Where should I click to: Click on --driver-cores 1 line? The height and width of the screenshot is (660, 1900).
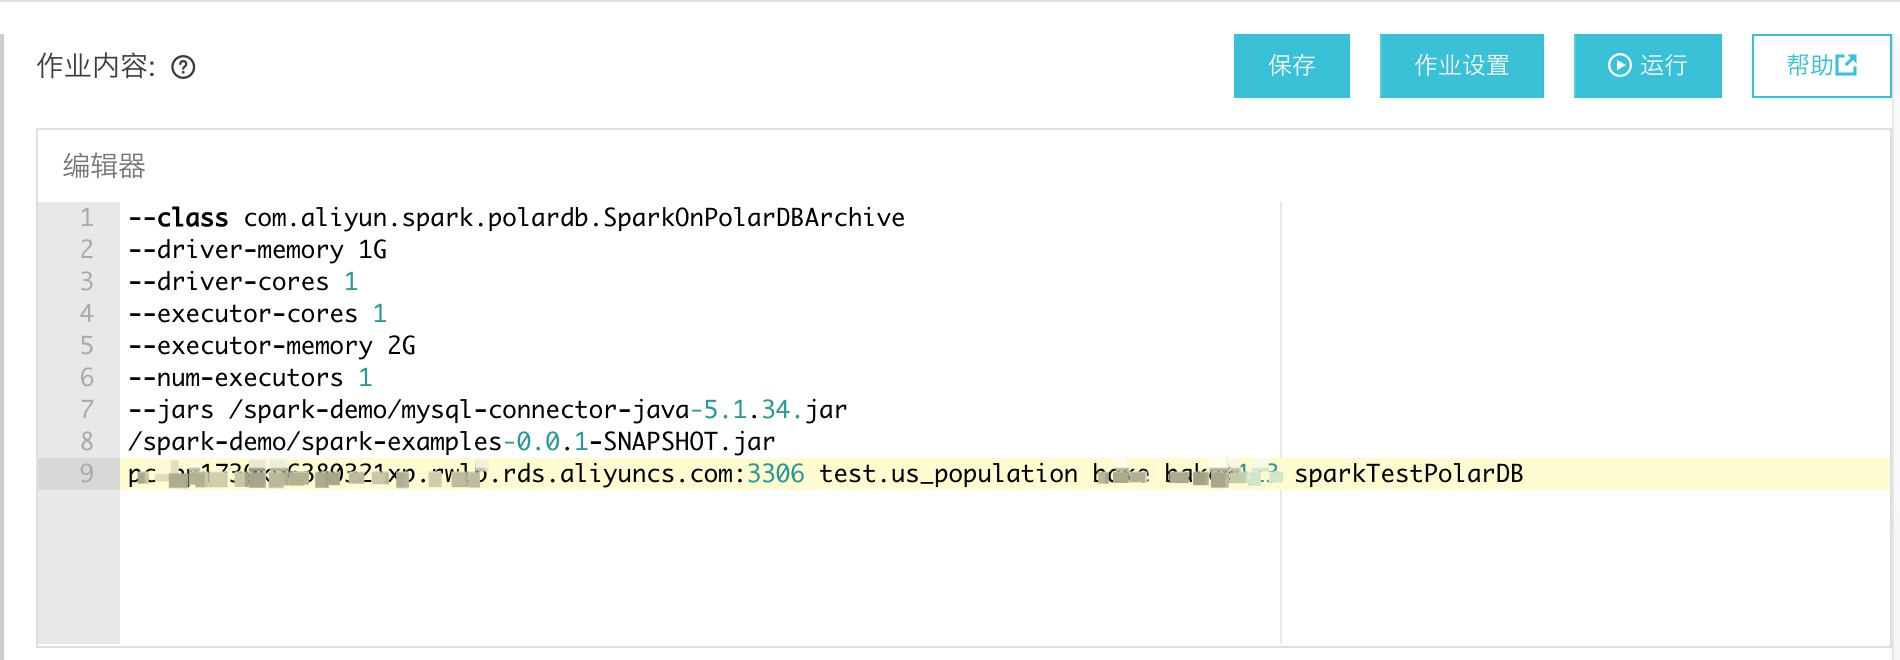coord(243,282)
